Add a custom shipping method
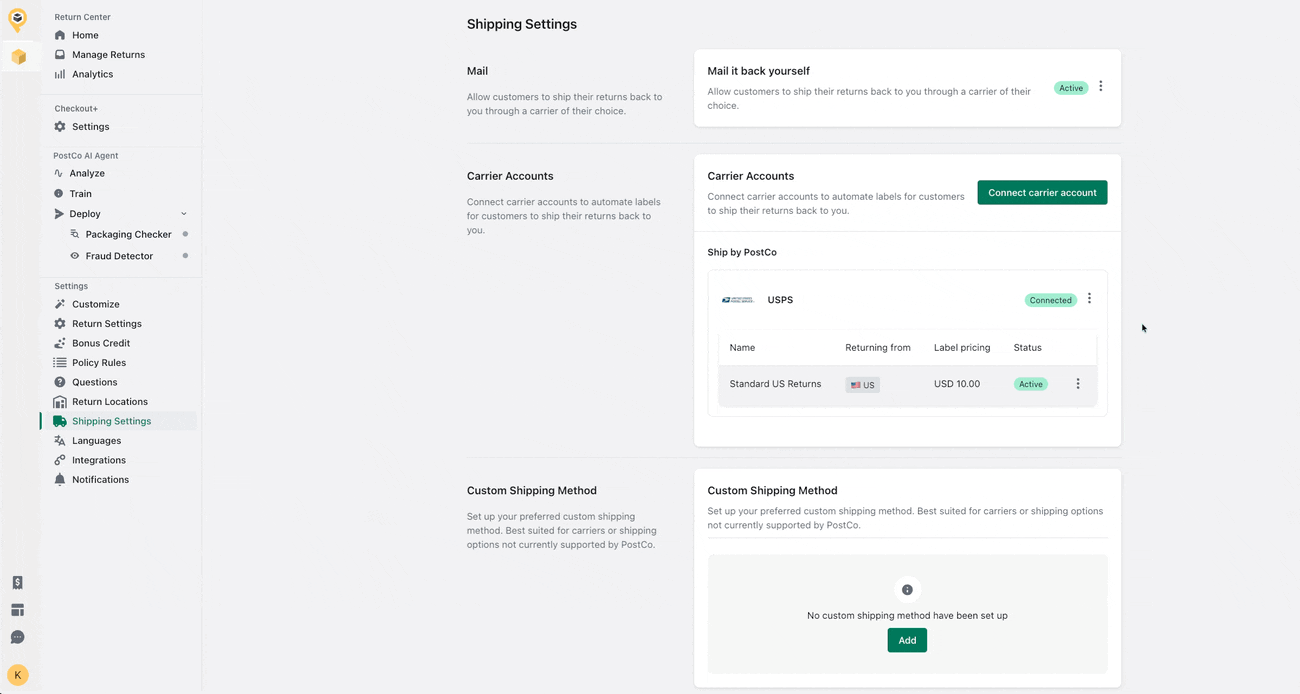1300x694 pixels. (x=906, y=640)
